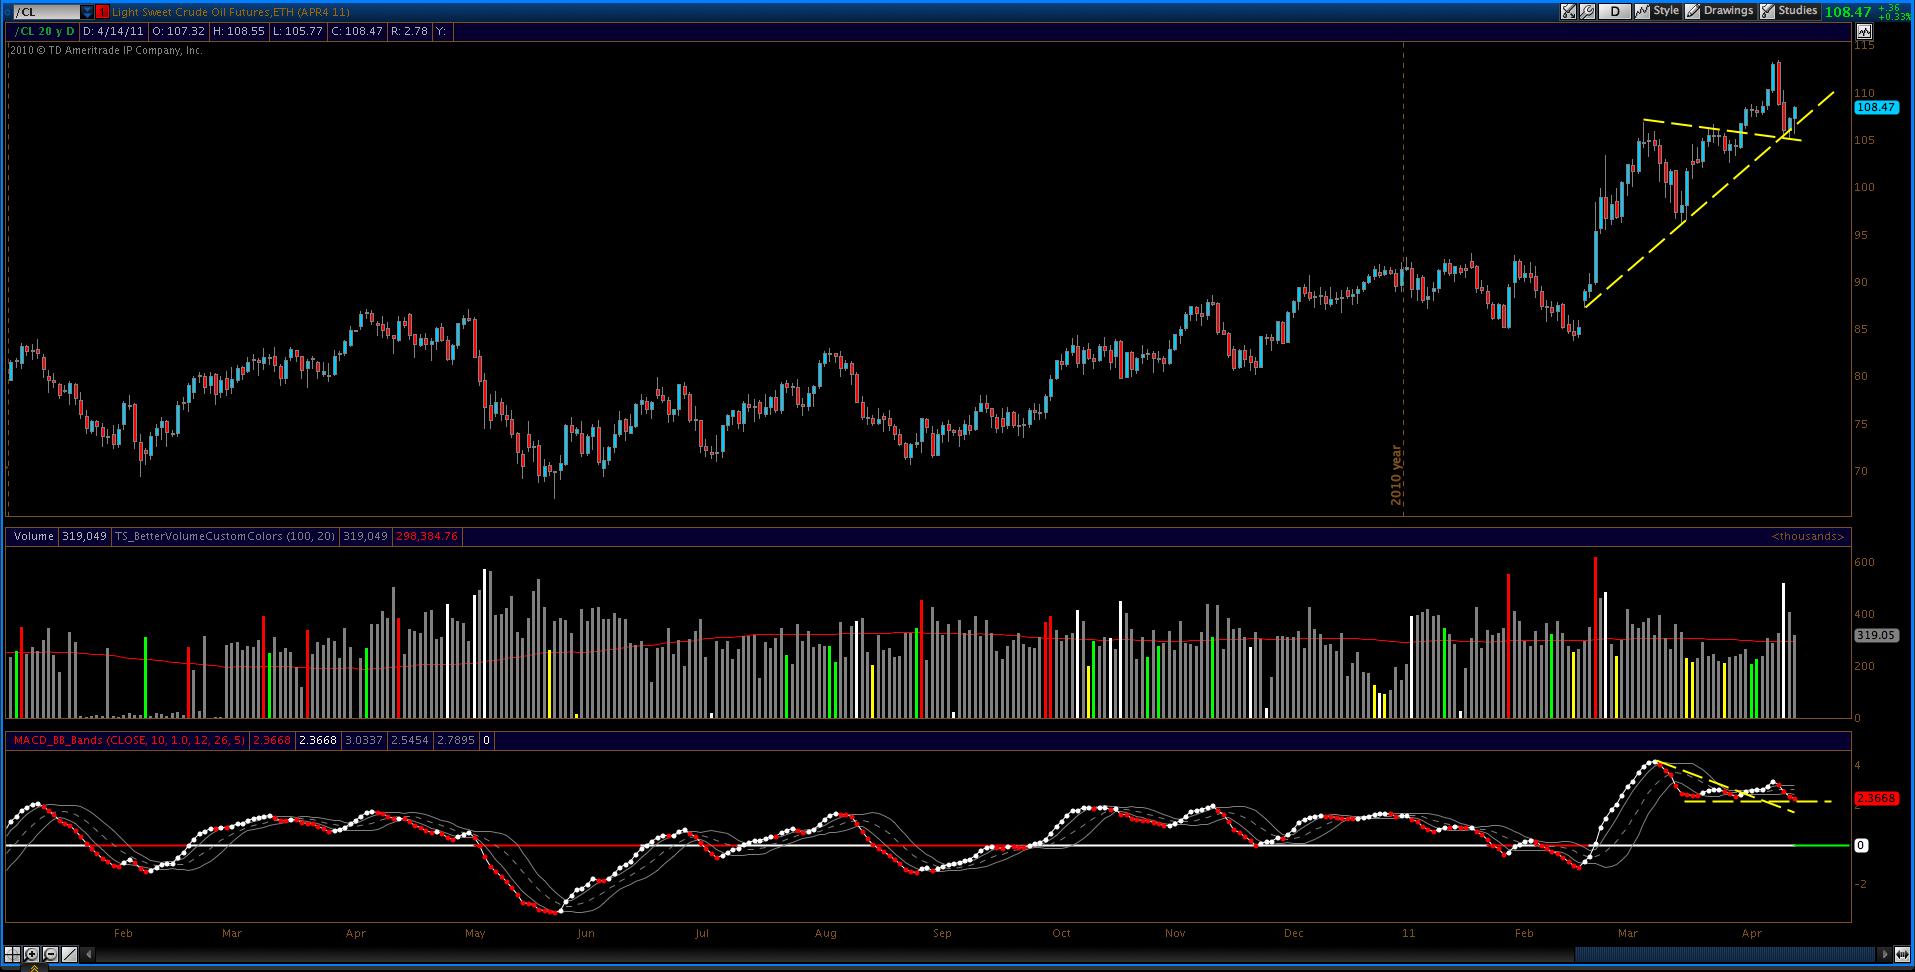
Task: Click the red 298,384.76 volume average value
Action: pyautogui.click(x=427, y=536)
